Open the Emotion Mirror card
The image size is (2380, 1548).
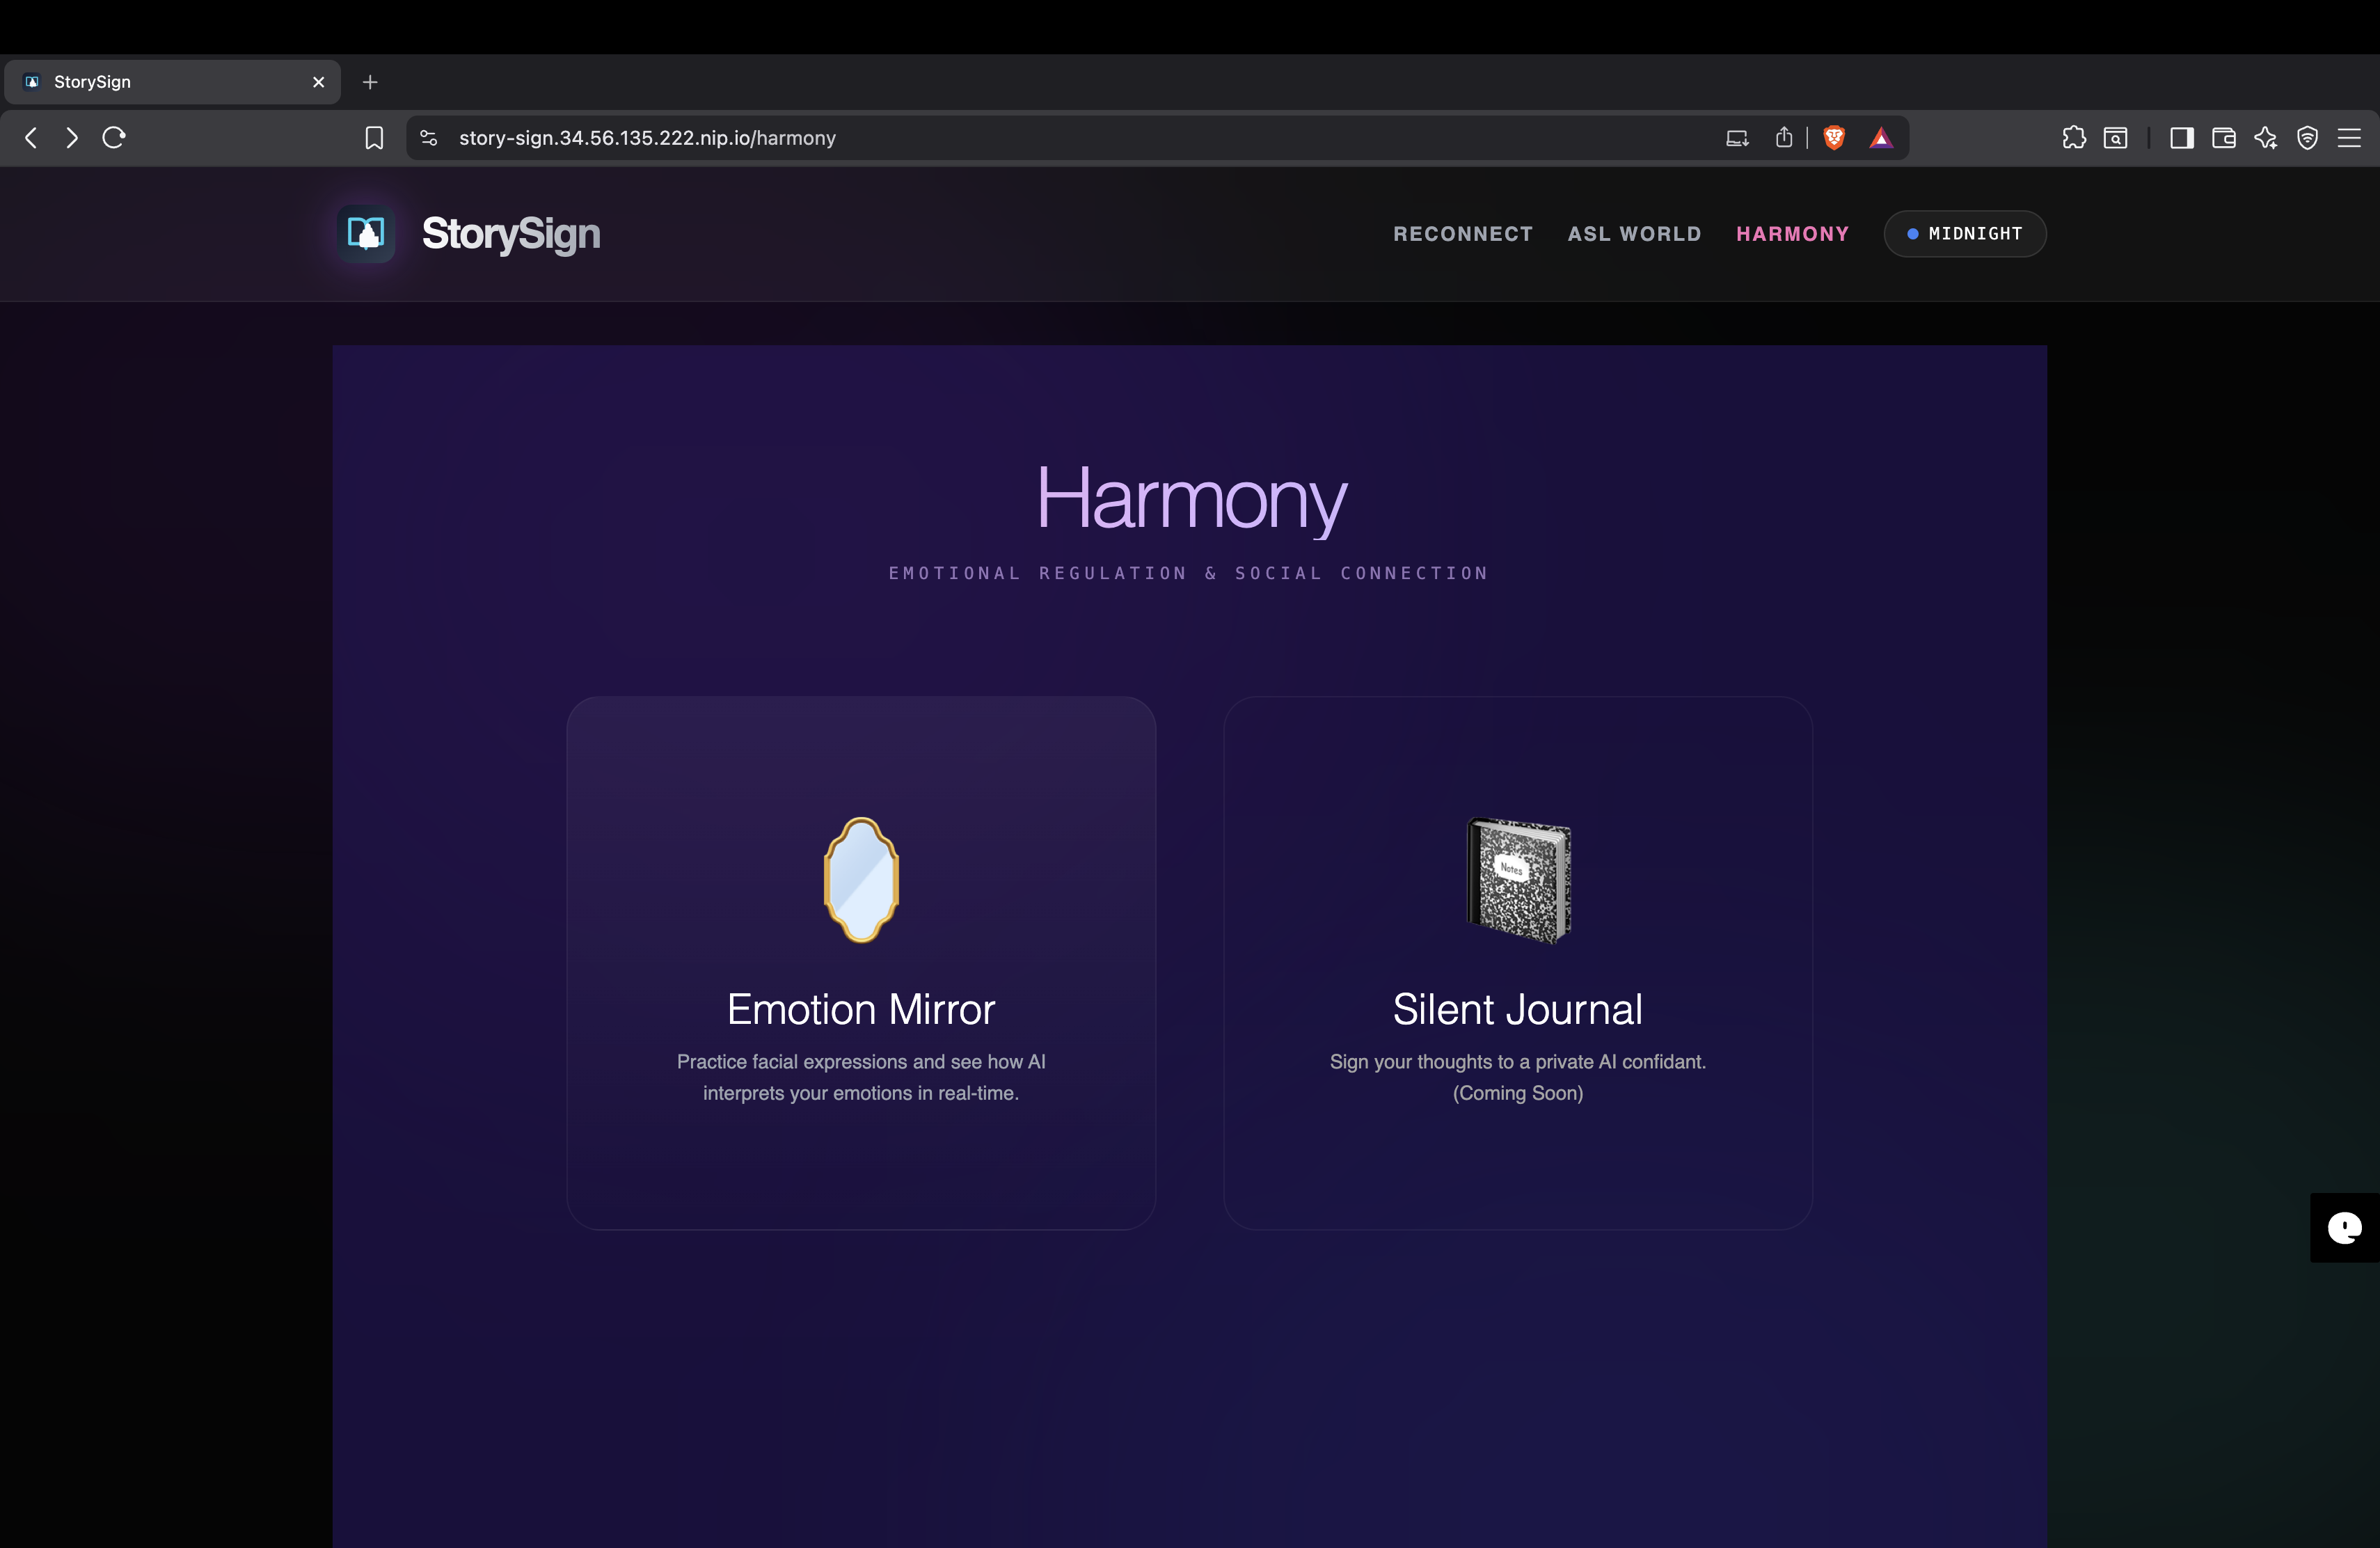click(x=861, y=962)
